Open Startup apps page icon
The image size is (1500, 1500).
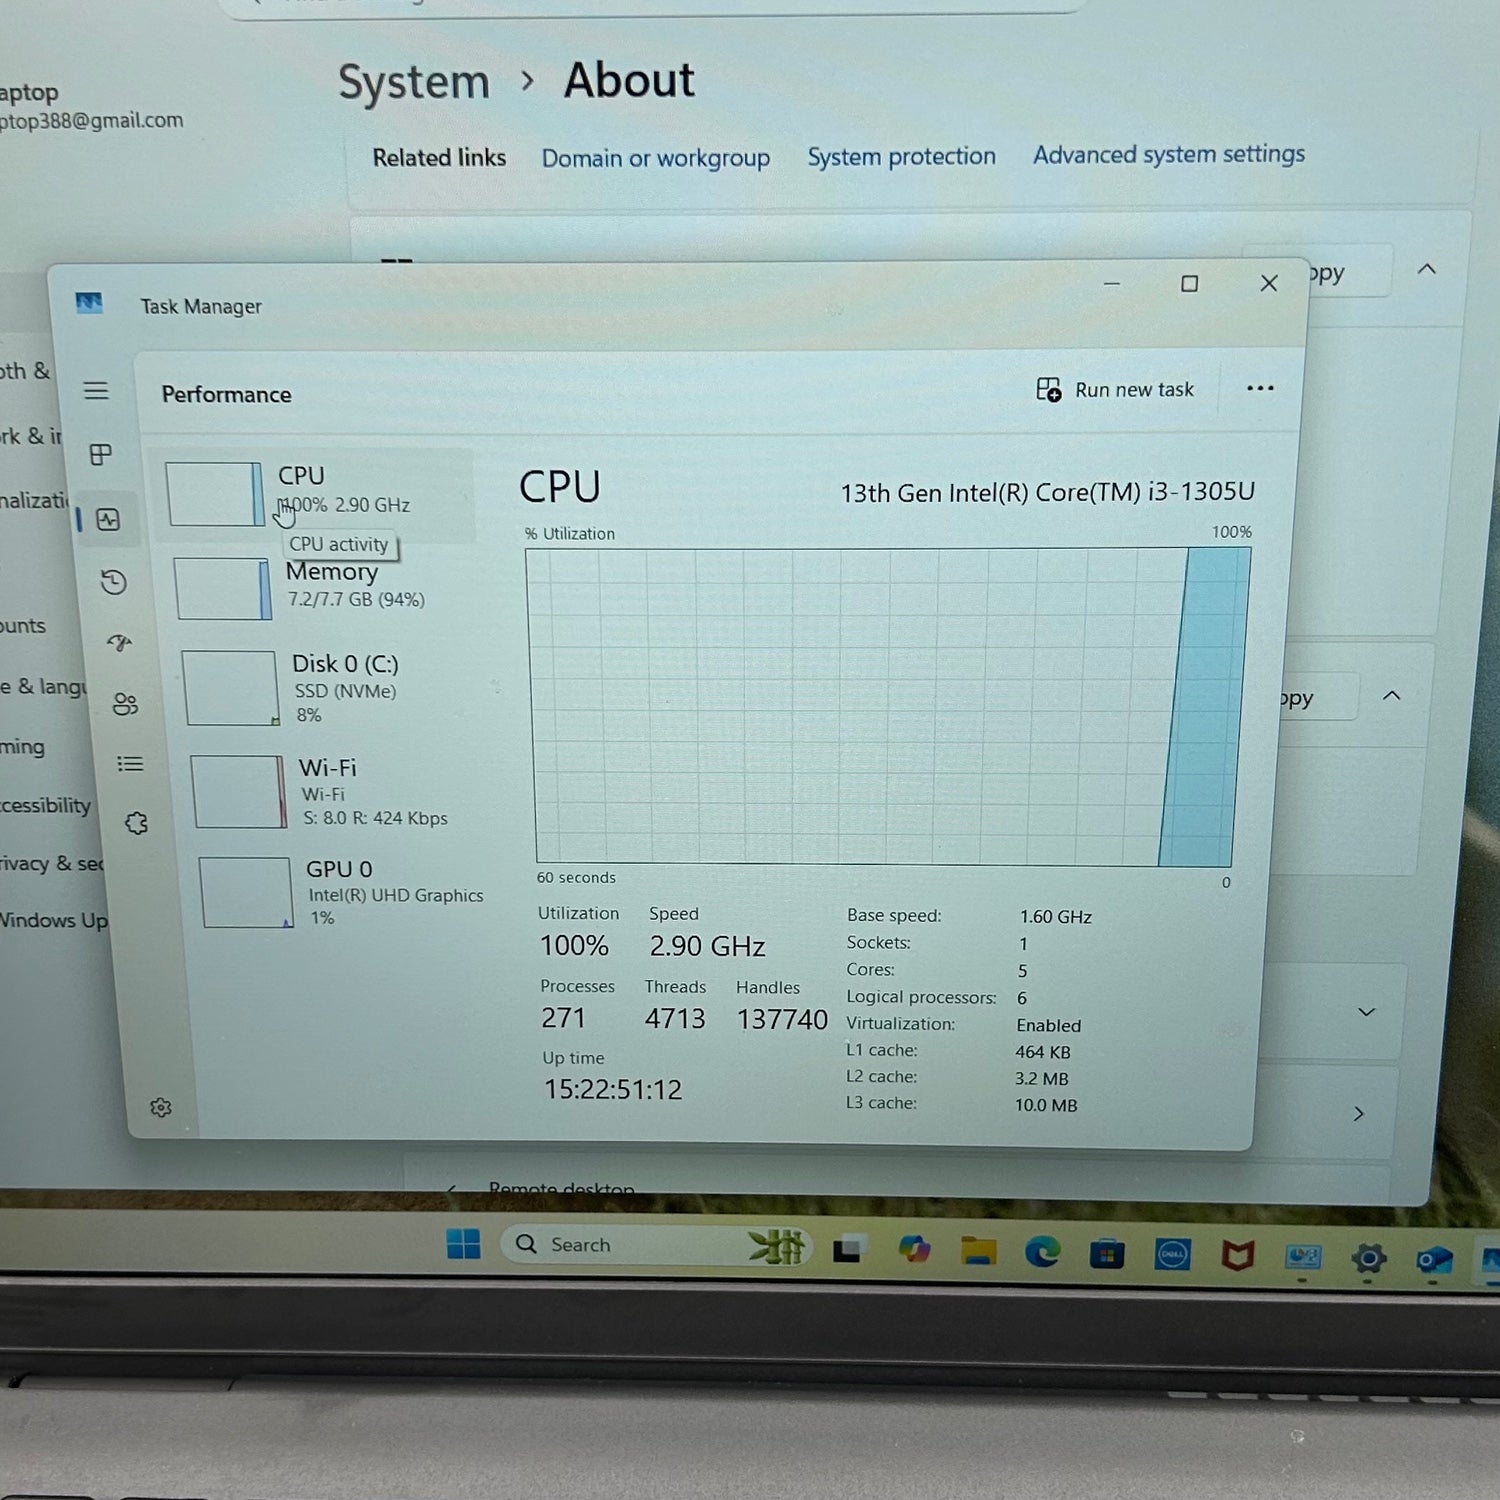pos(120,643)
